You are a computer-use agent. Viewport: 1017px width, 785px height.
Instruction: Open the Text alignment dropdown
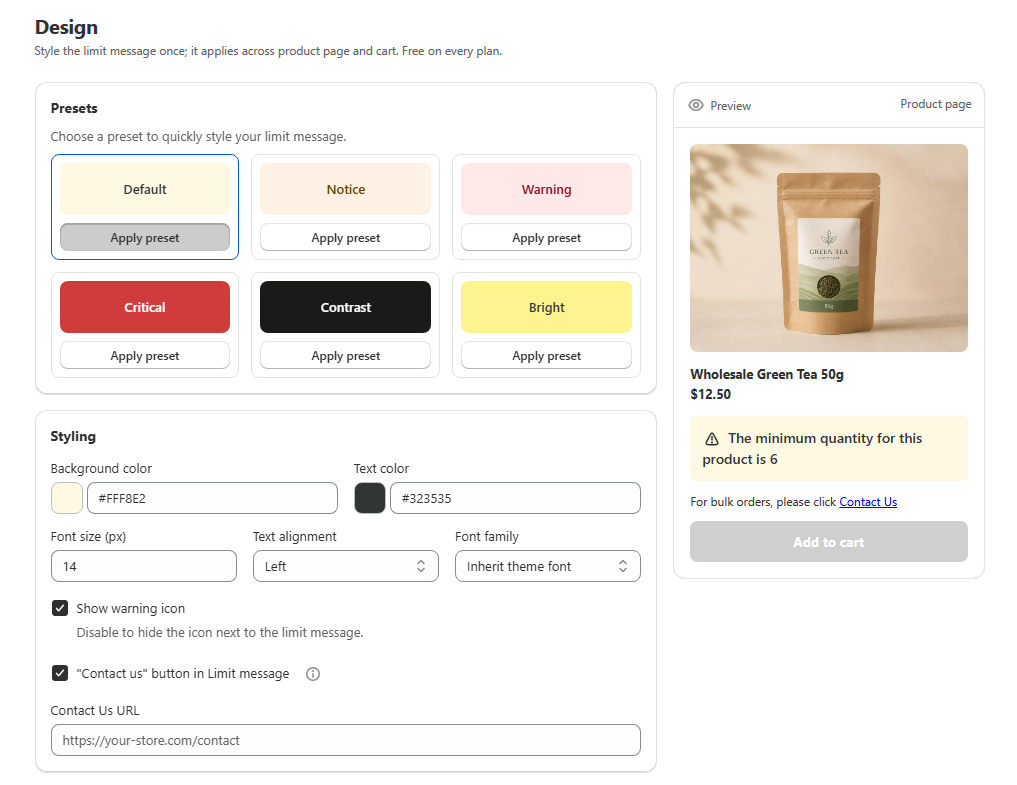[346, 566]
